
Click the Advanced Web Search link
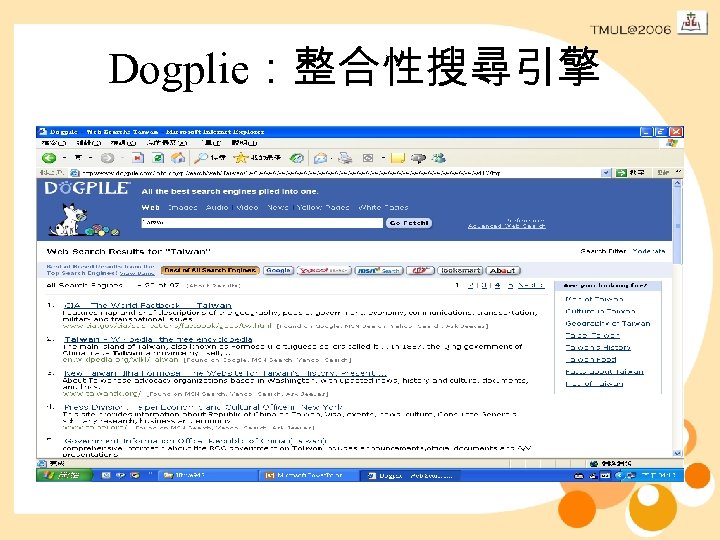tap(507, 226)
